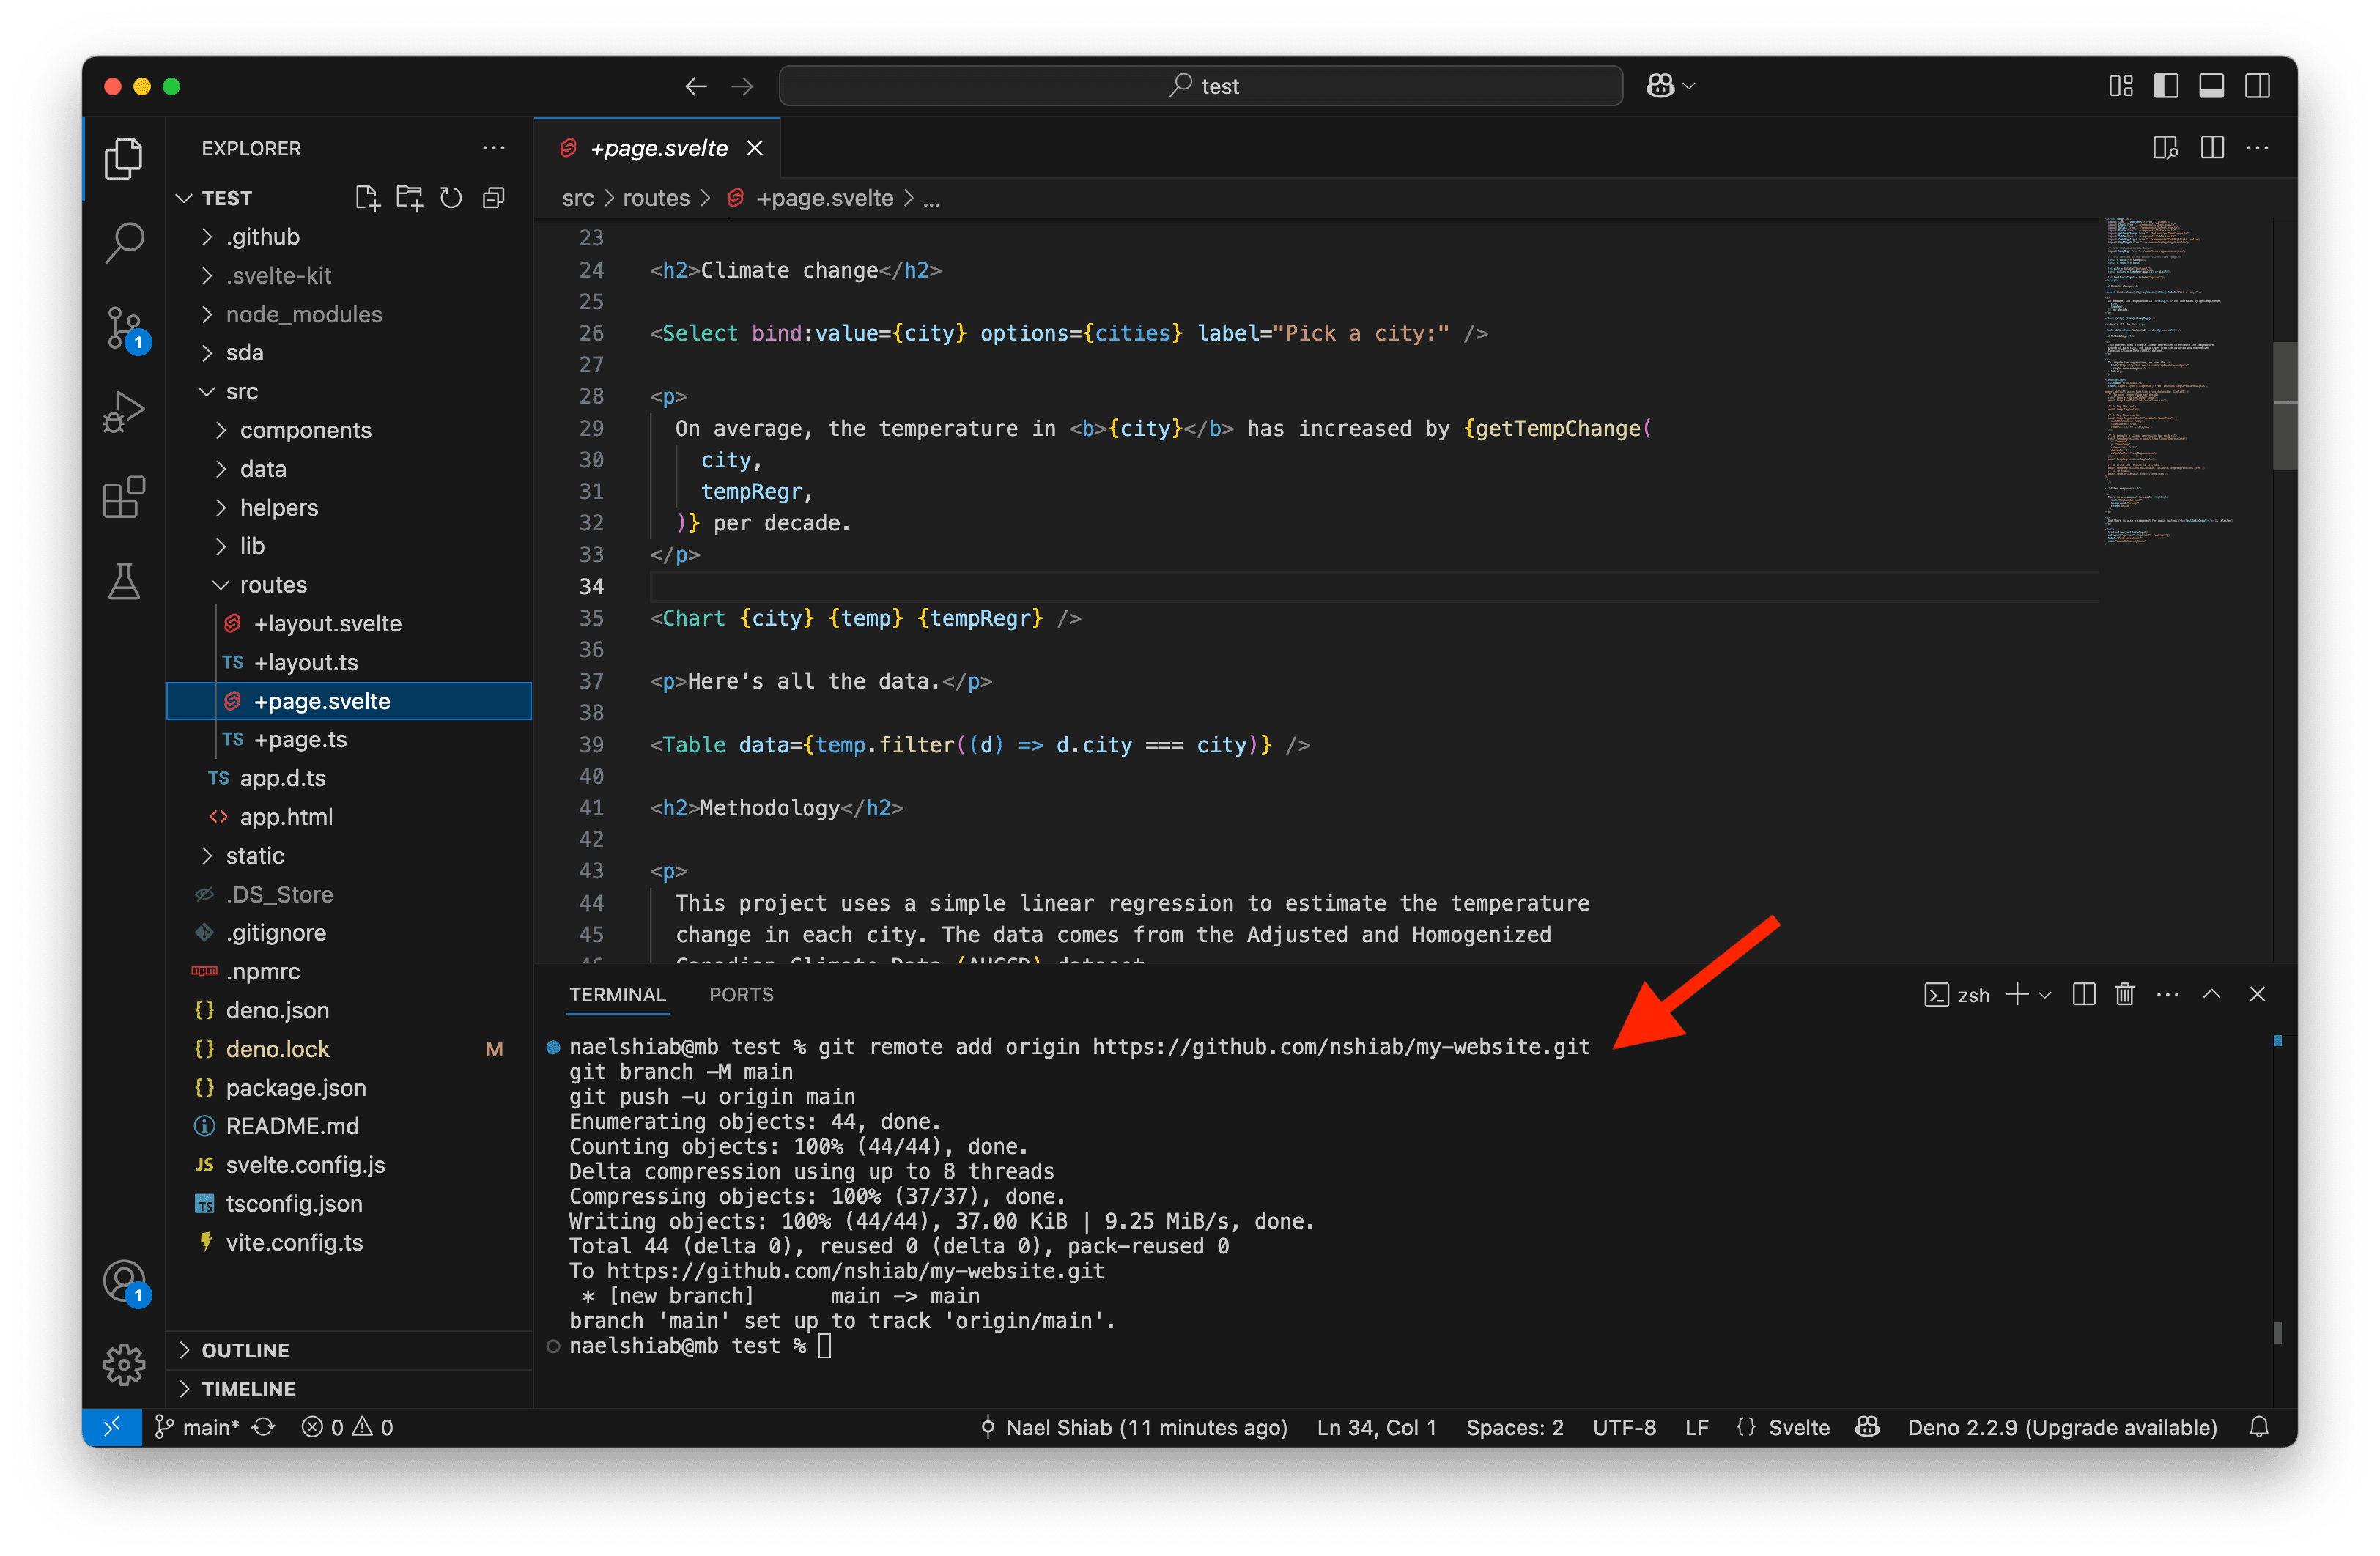Refresh the Explorer file tree
This screenshot has height=1556, width=2380.
click(451, 198)
